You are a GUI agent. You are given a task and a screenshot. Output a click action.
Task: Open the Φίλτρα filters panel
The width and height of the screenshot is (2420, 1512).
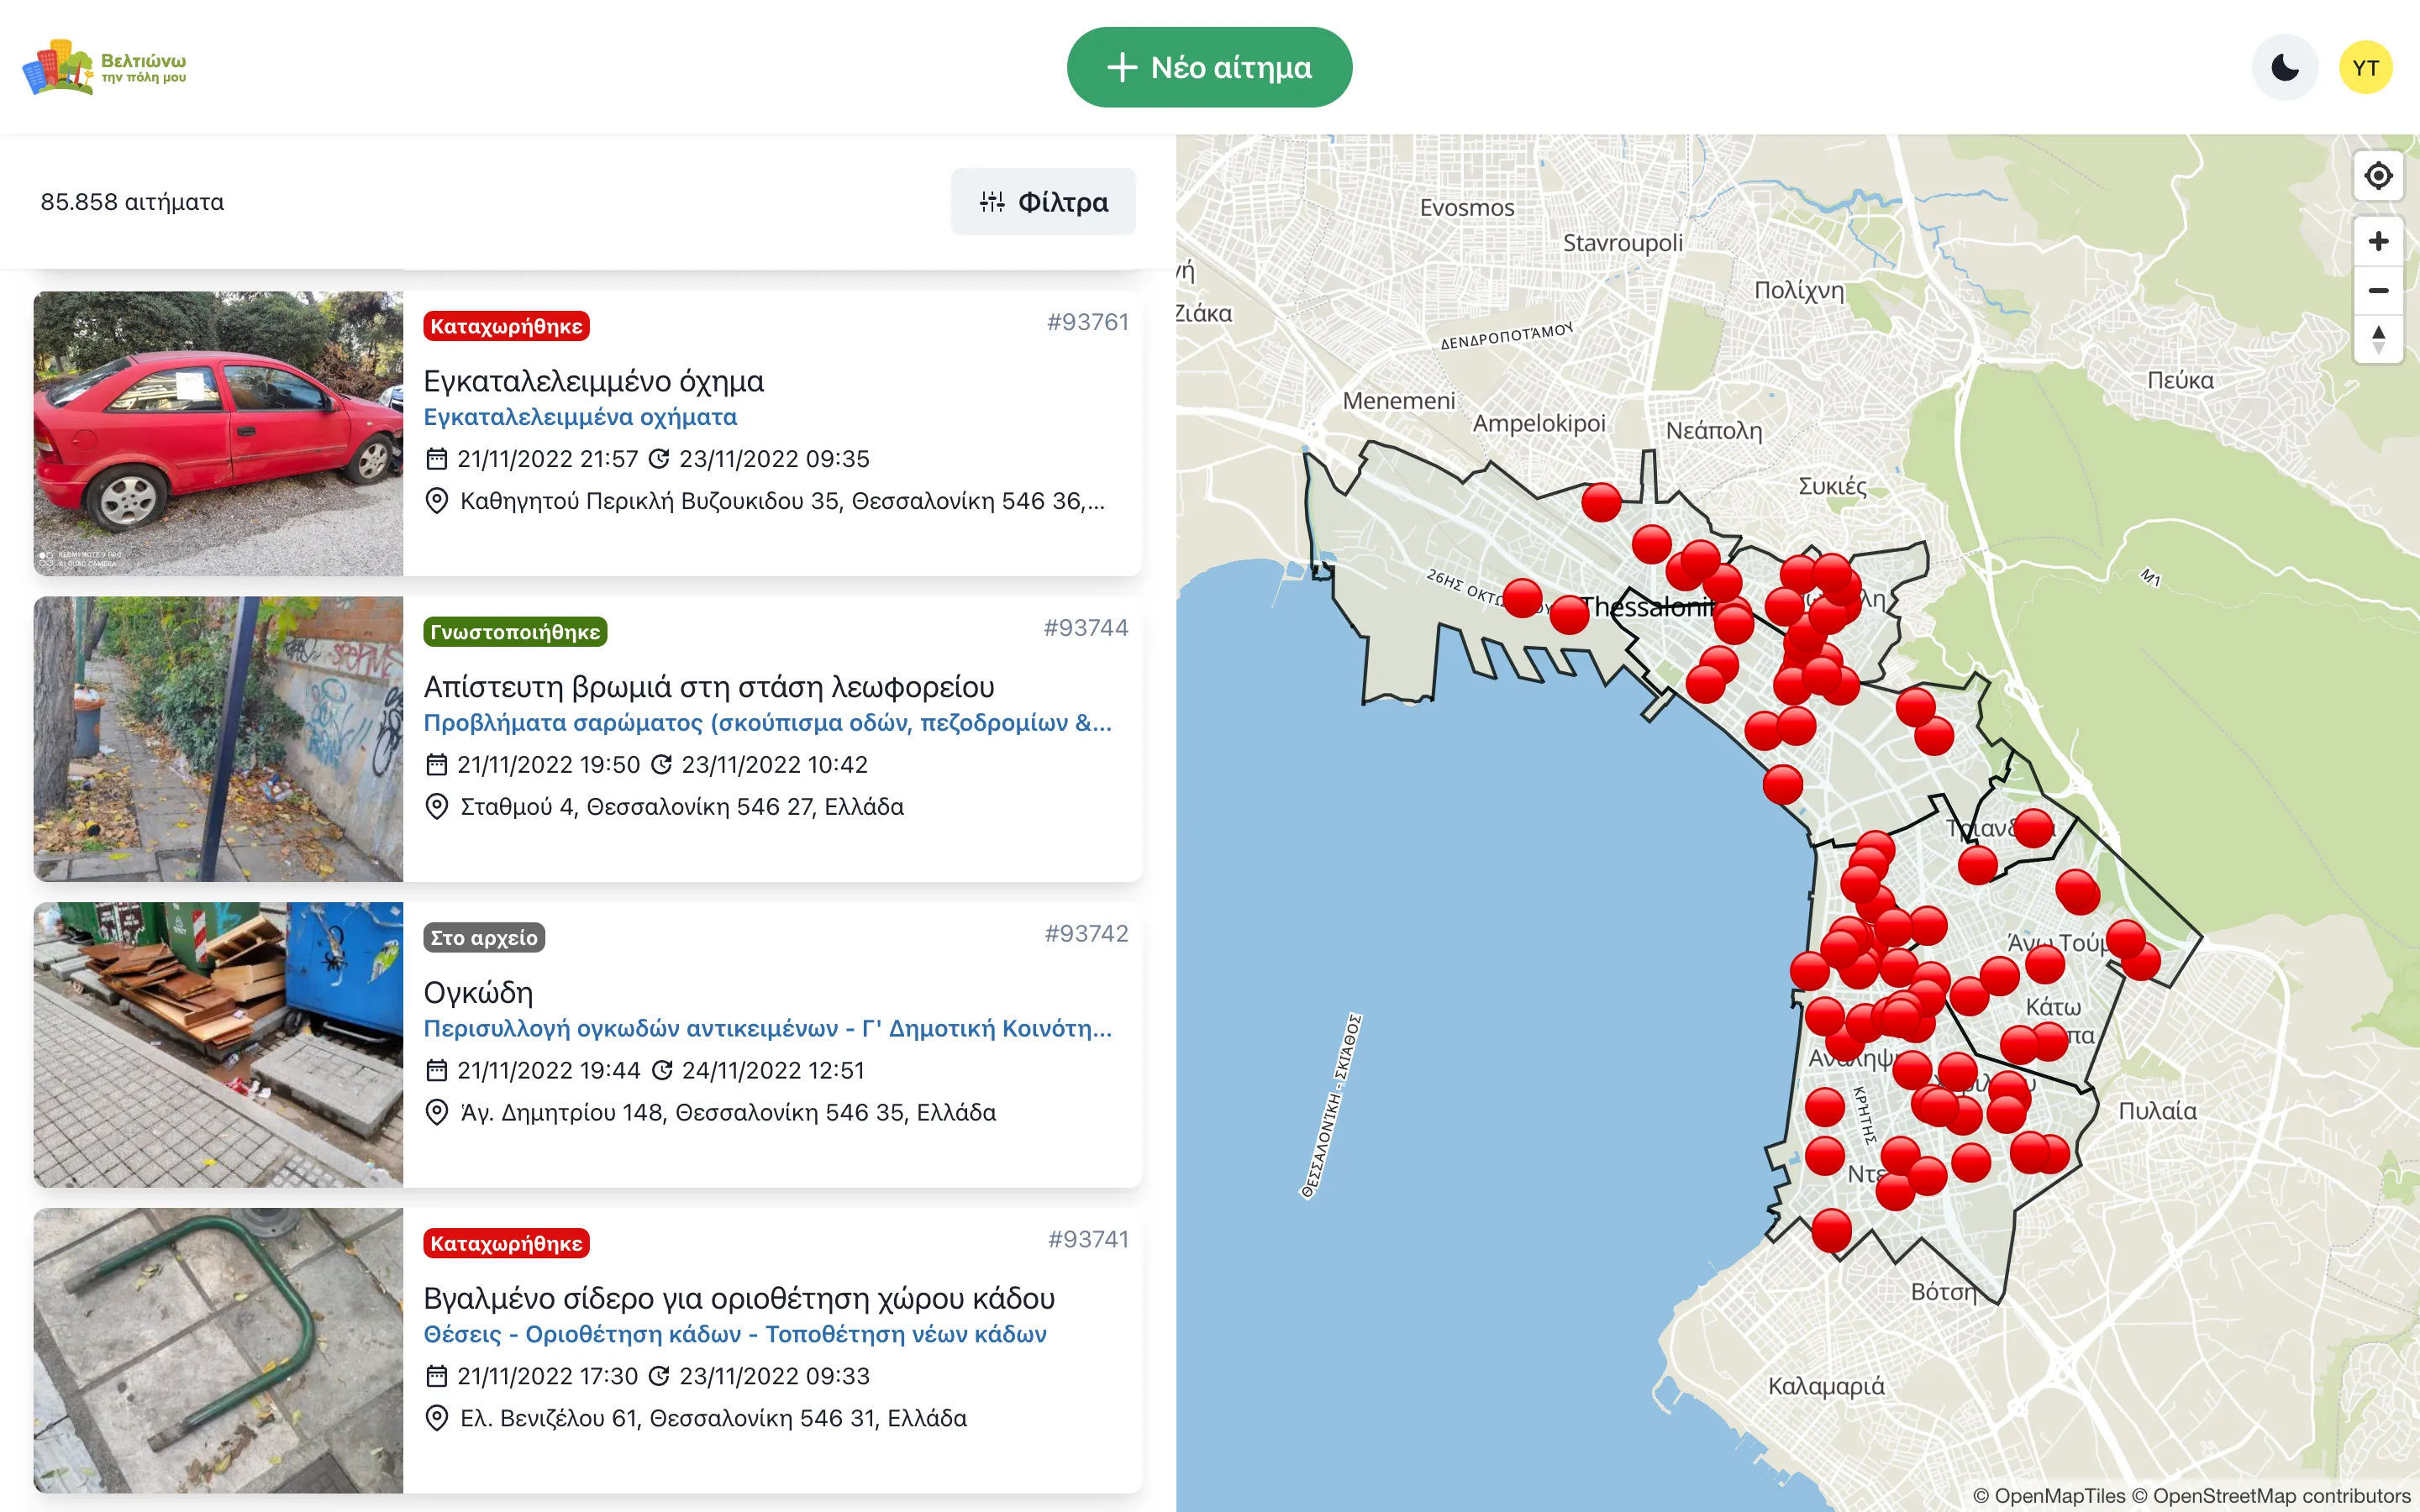pyautogui.click(x=1043, y=201)
